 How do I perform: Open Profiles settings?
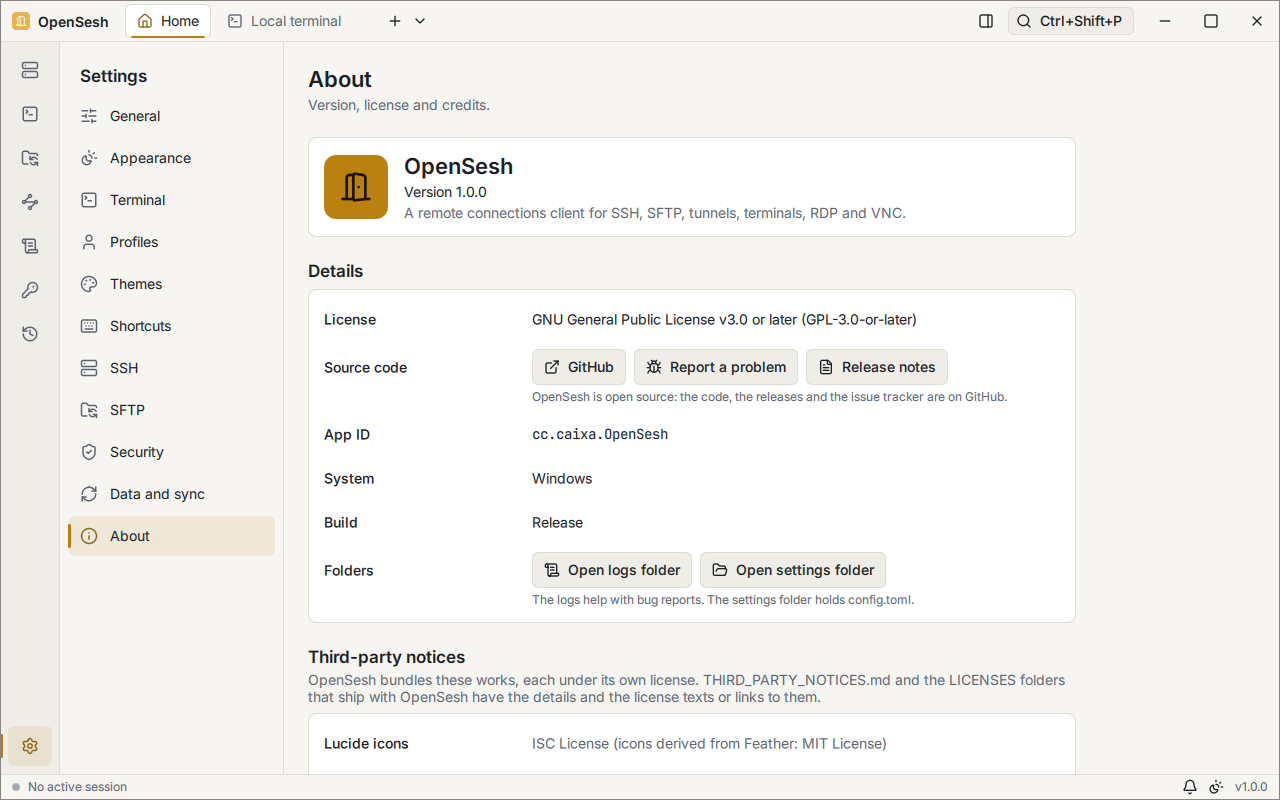click(171, 242)
